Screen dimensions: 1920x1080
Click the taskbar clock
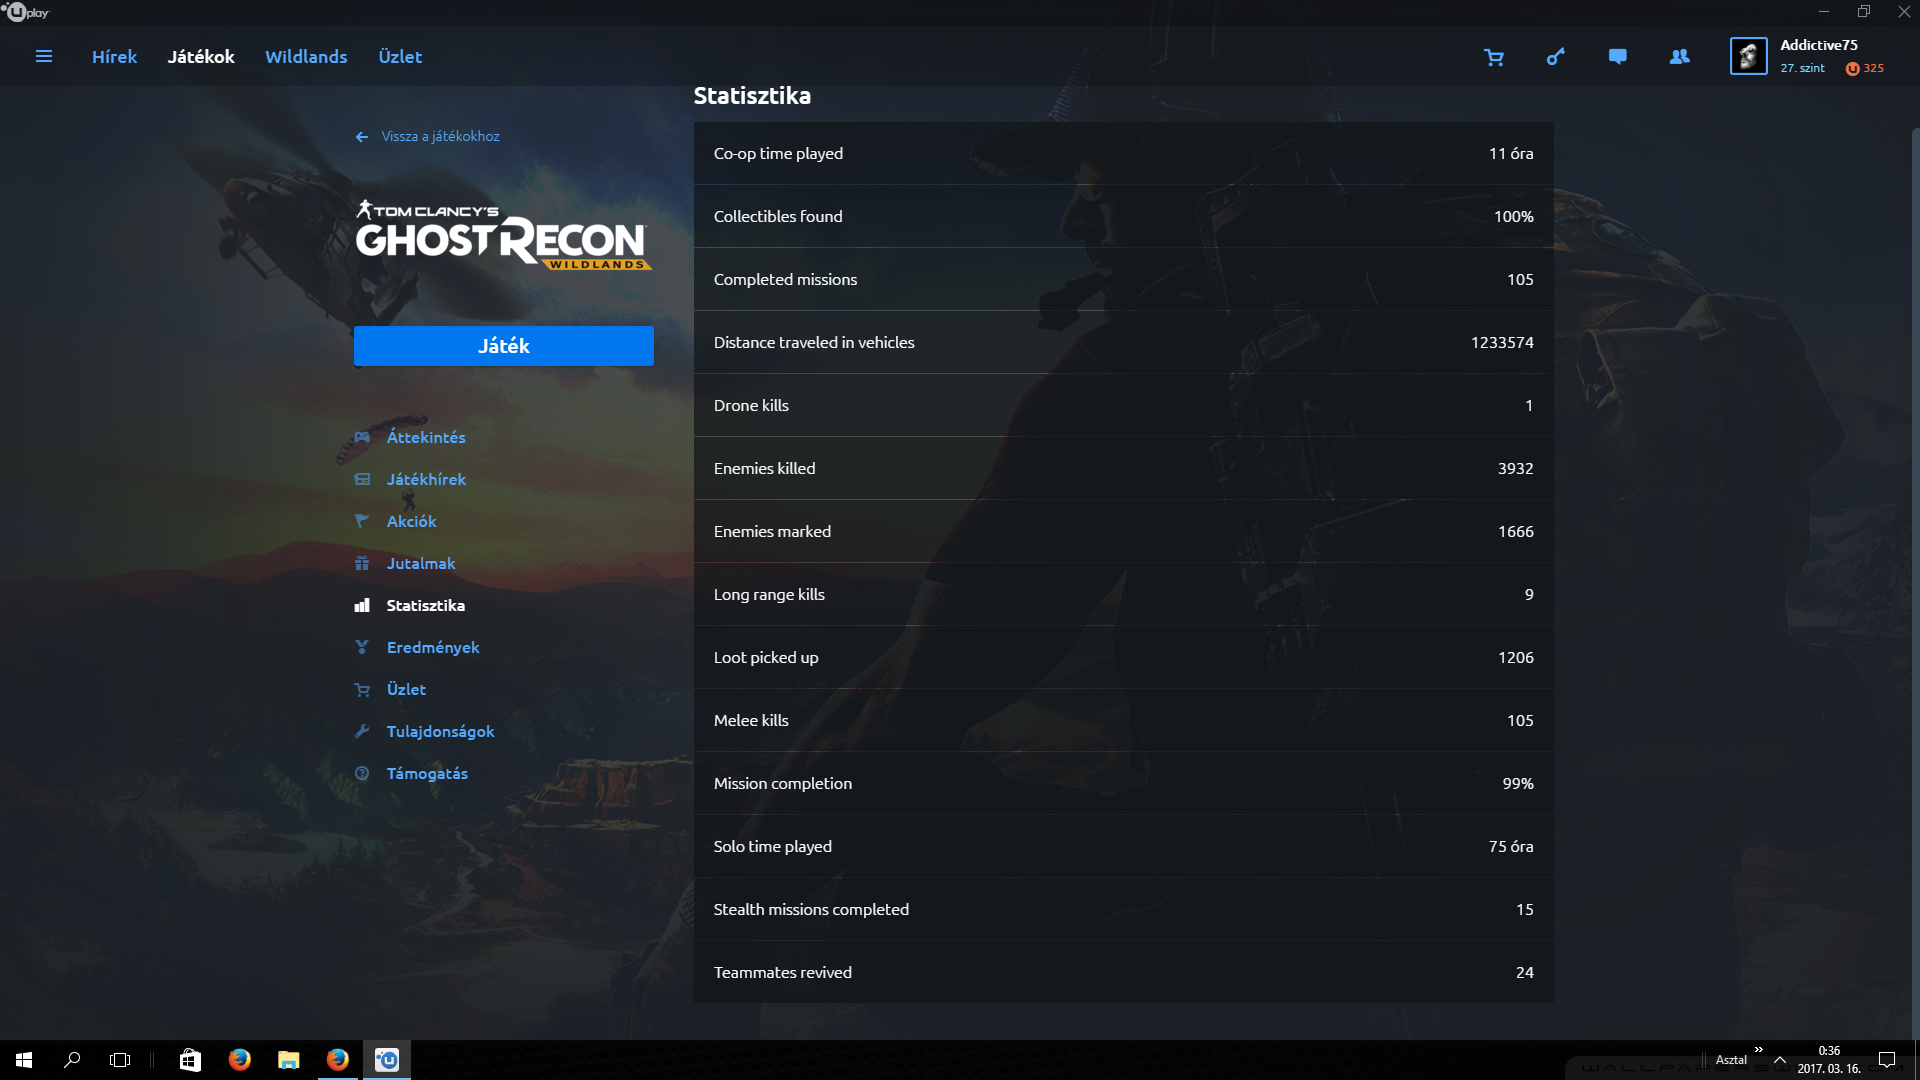(x=1829, y=1060)
